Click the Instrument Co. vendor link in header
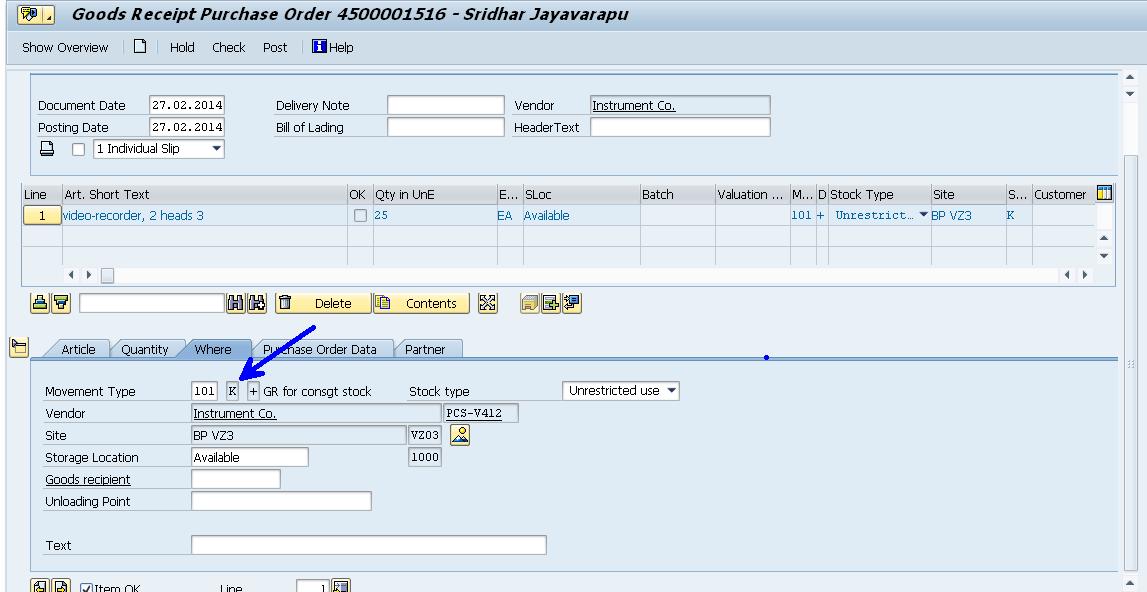This screenshot has width=1147, height=592. tap(634, 105)
